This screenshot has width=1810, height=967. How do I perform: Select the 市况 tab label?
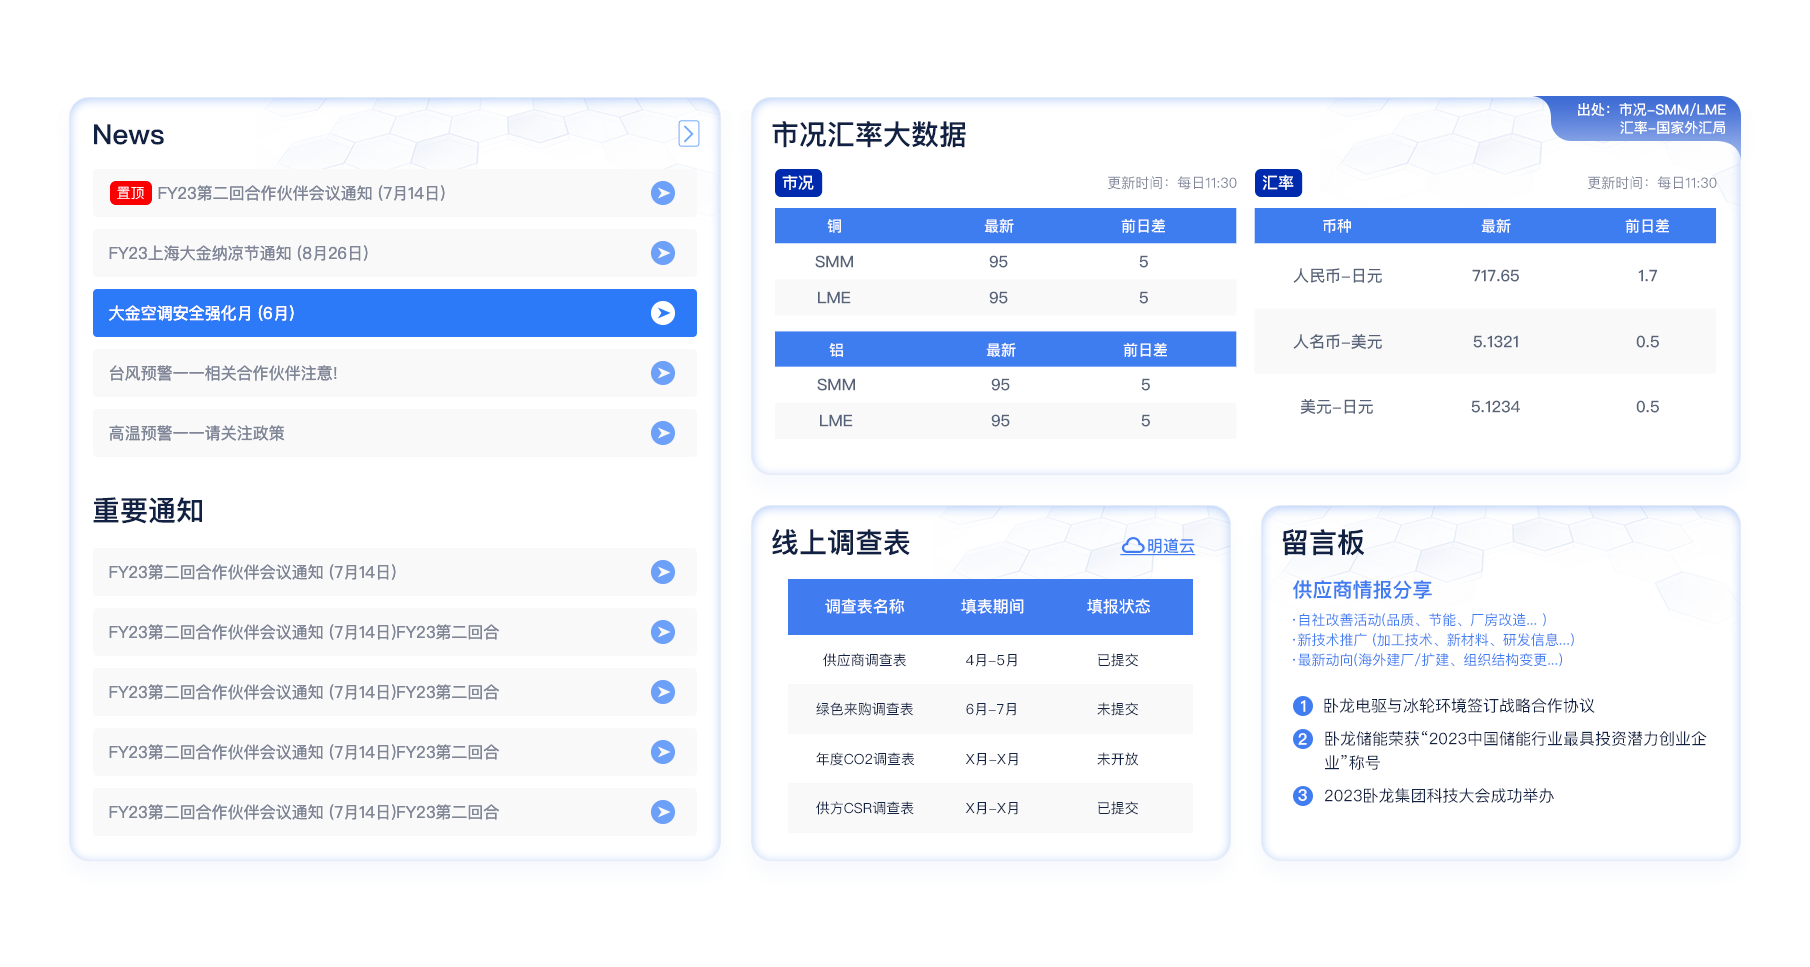(798, 183)
